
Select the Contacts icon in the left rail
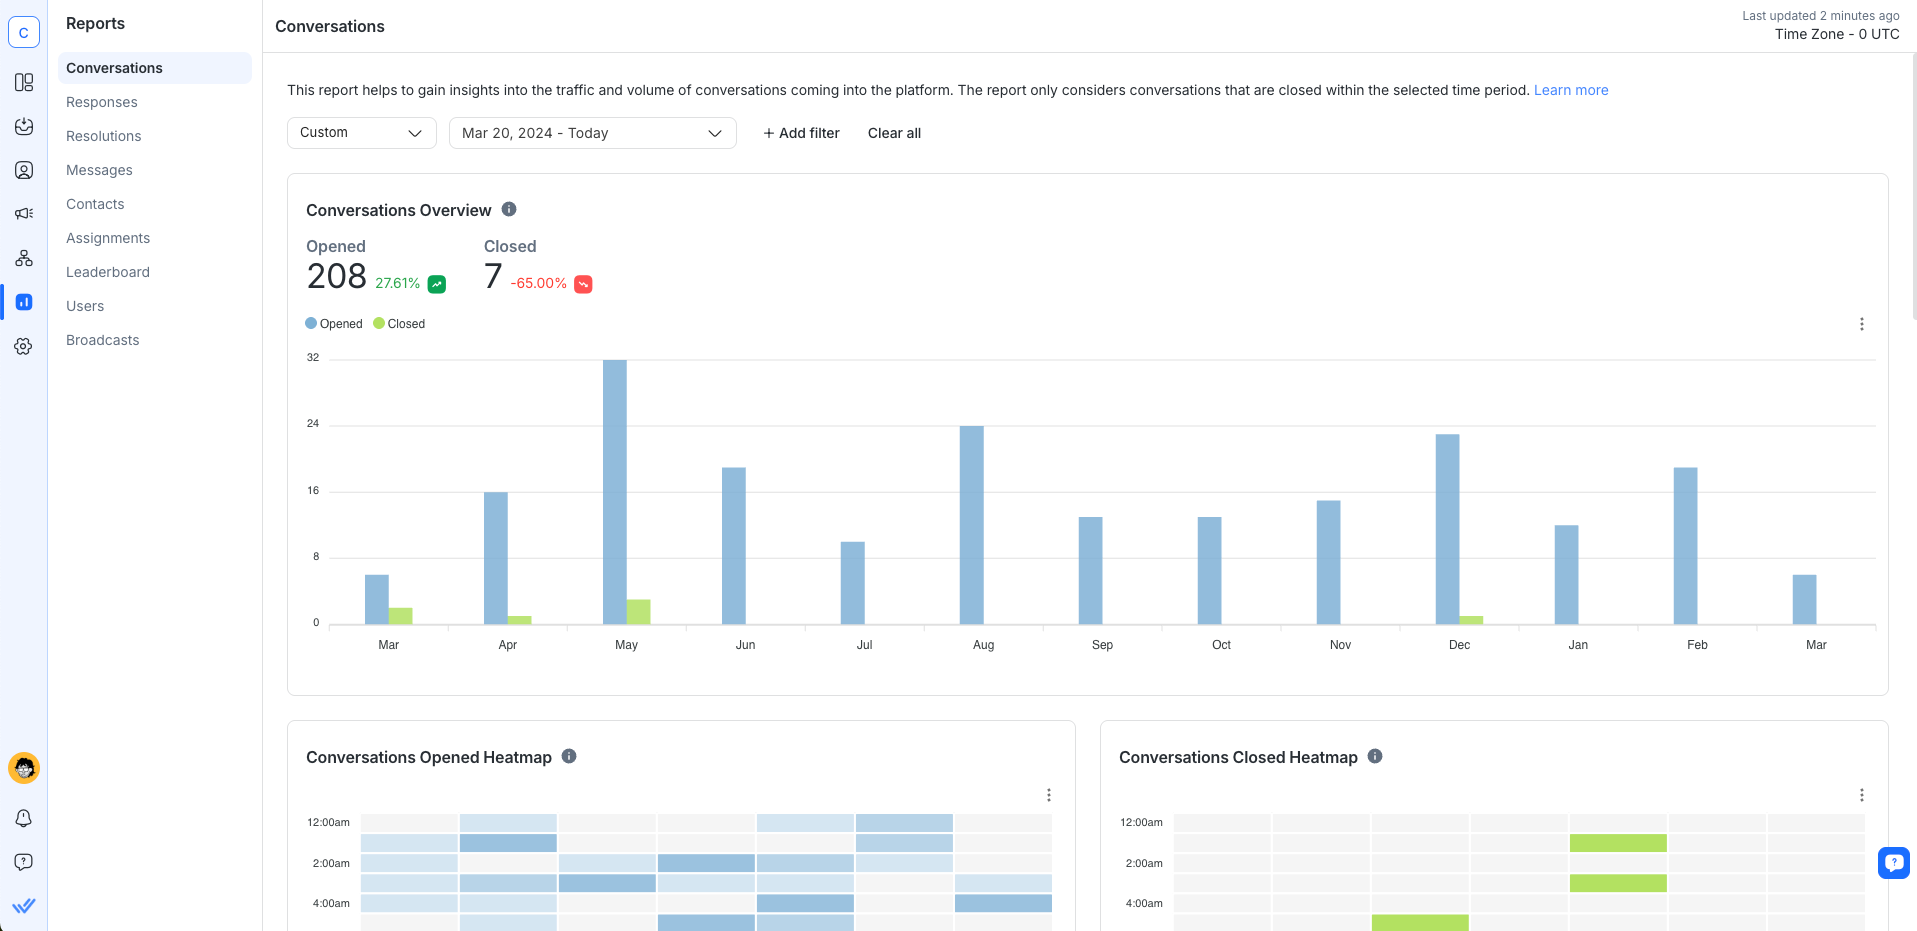click(x=23, y=170)
